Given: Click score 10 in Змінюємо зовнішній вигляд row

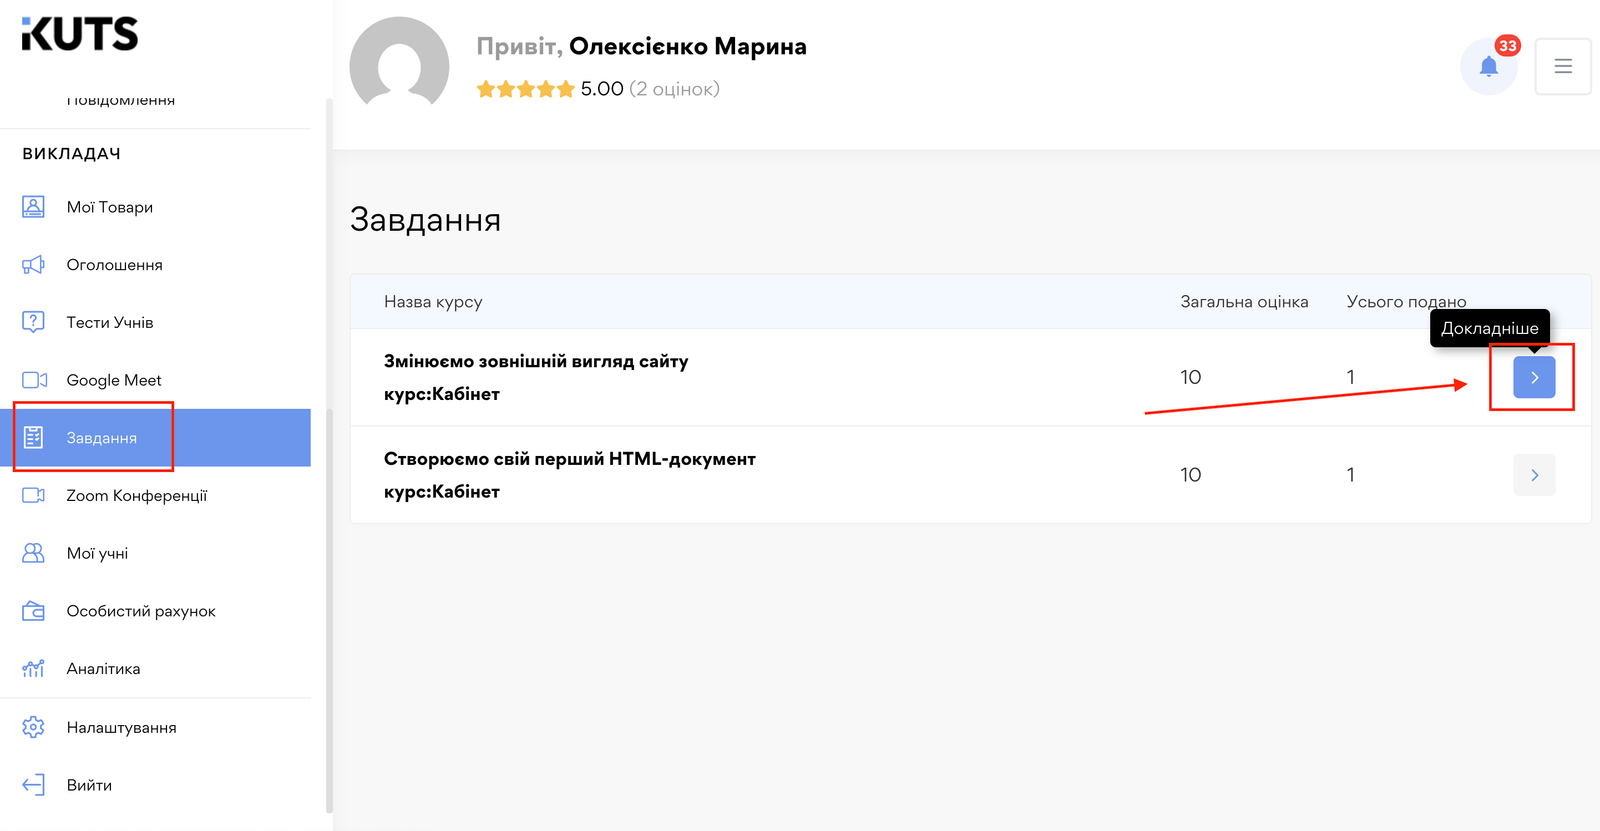Looking at the screenshot, I should (1190, 377).
